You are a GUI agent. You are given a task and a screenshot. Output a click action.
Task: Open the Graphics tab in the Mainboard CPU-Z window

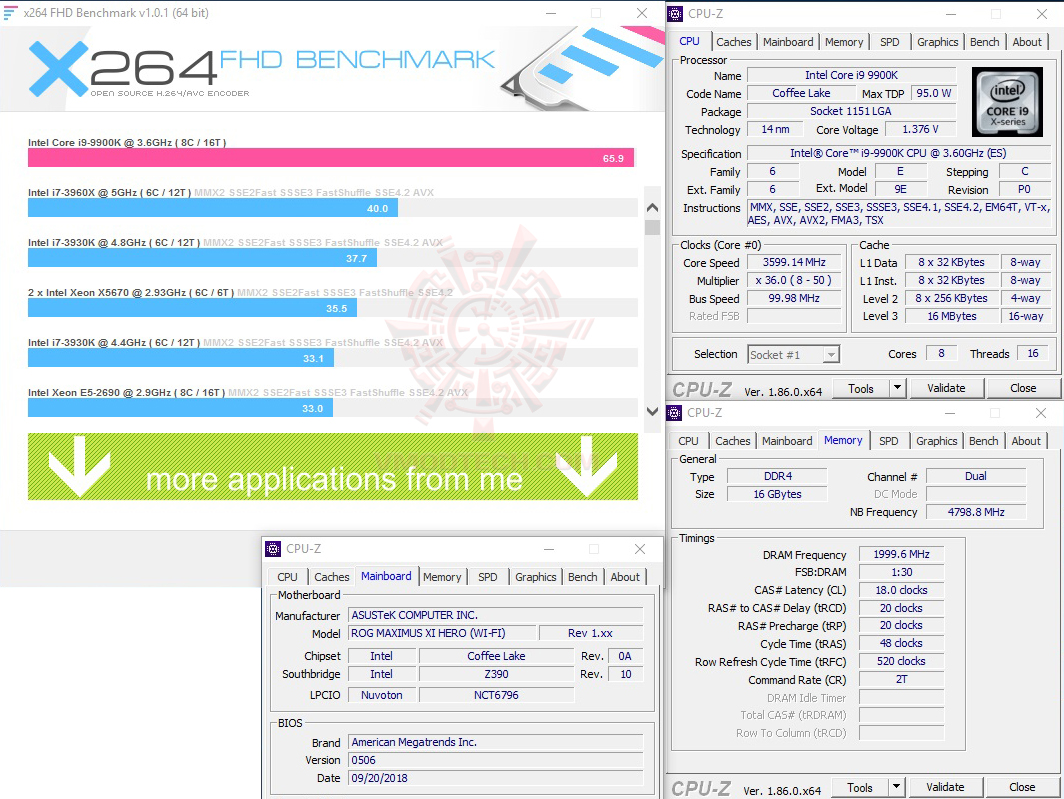[535, 577]
